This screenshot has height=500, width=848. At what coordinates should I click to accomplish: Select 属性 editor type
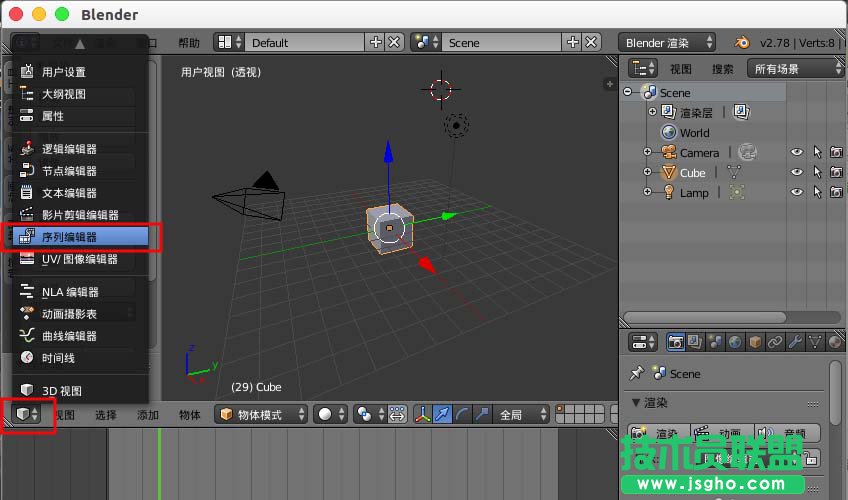(x=80, y=116)
